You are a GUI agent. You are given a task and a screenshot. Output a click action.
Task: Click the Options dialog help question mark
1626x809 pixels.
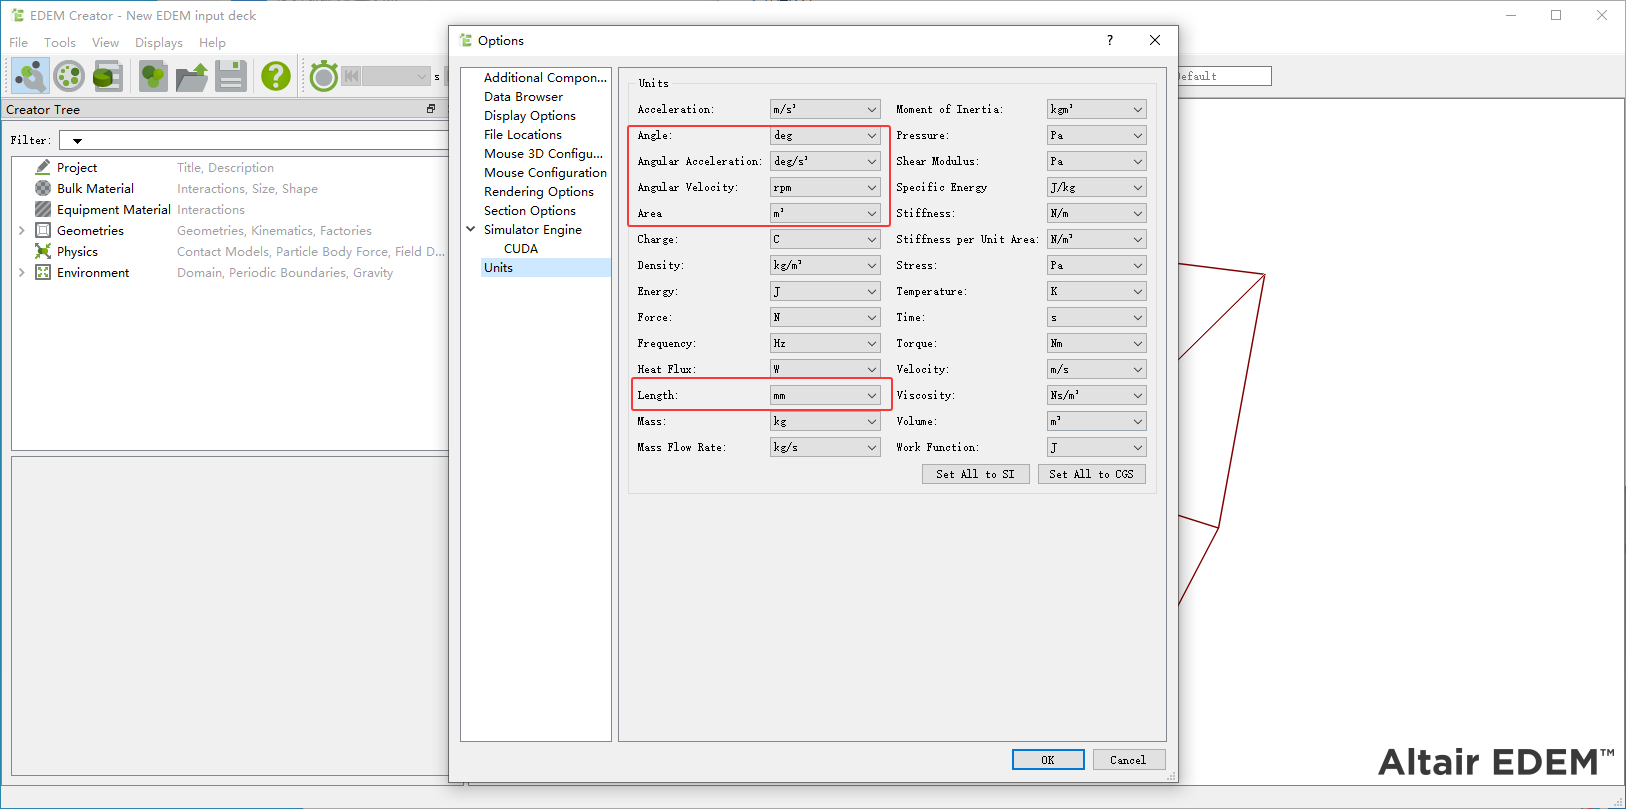(1109, 40)
